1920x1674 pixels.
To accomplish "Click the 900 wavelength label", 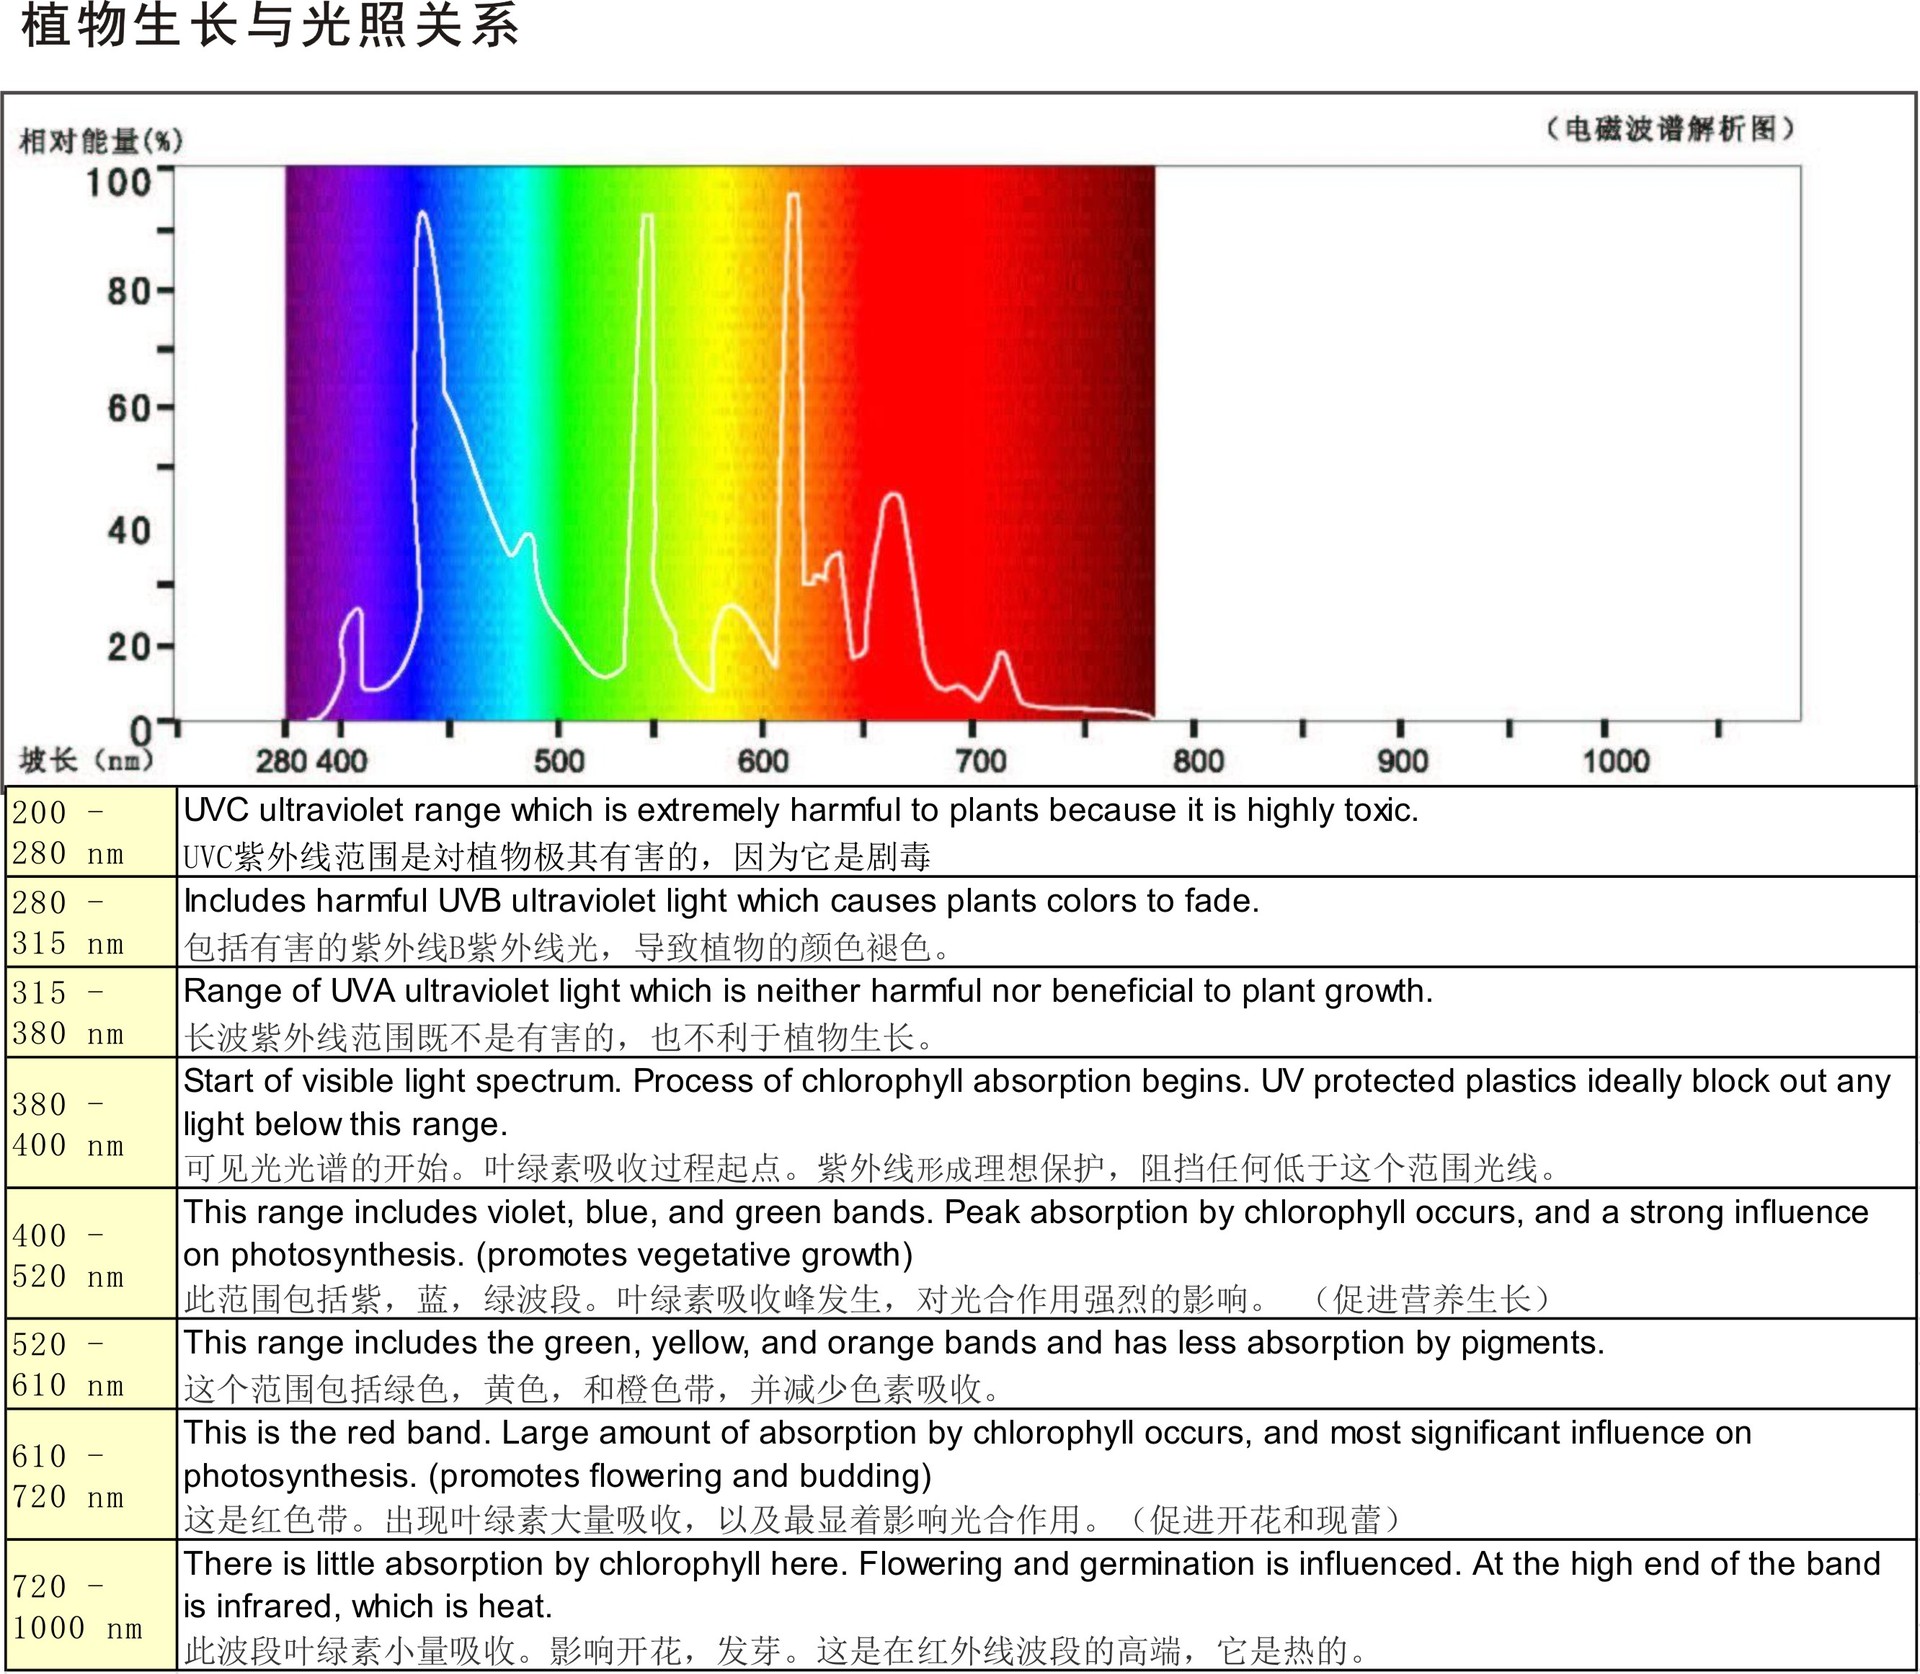I will [1402, 762].
